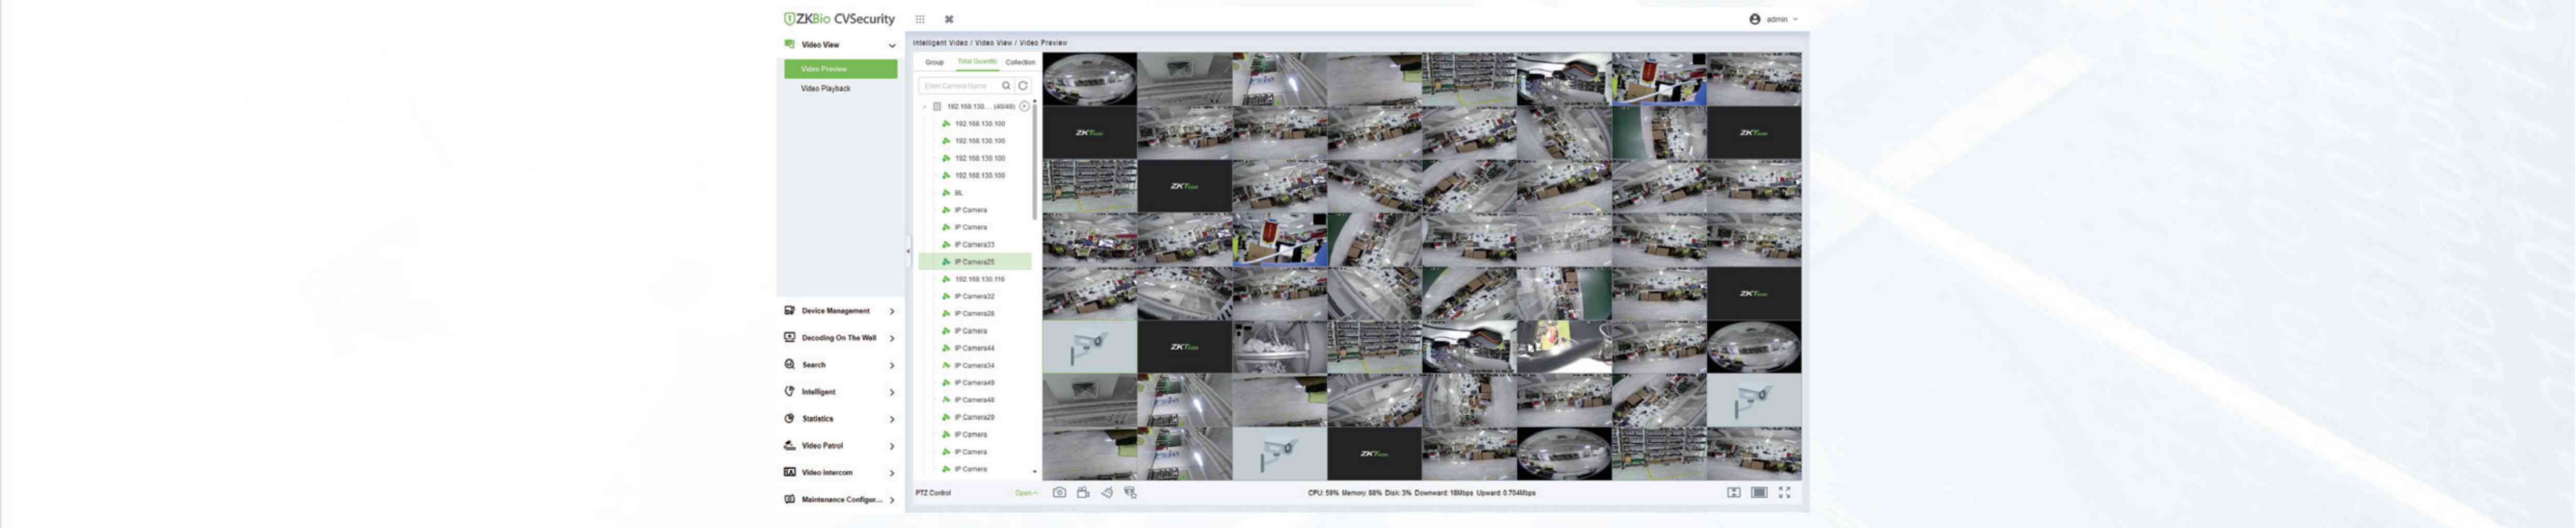The width and height of the screenshot is (2576, 528).
Task: Switch to the Total Quantity tab
Action: [x=977, y=61]
